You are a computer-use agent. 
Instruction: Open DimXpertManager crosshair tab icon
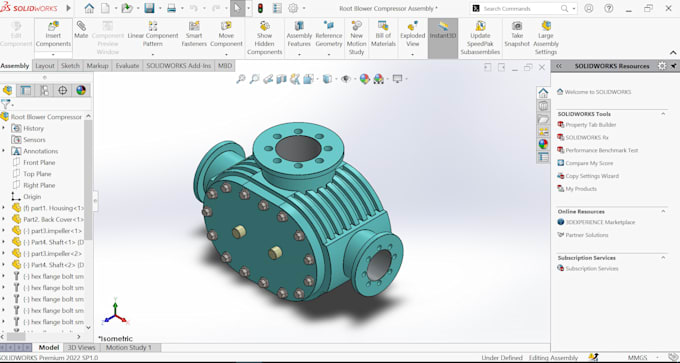pos(62,90)
